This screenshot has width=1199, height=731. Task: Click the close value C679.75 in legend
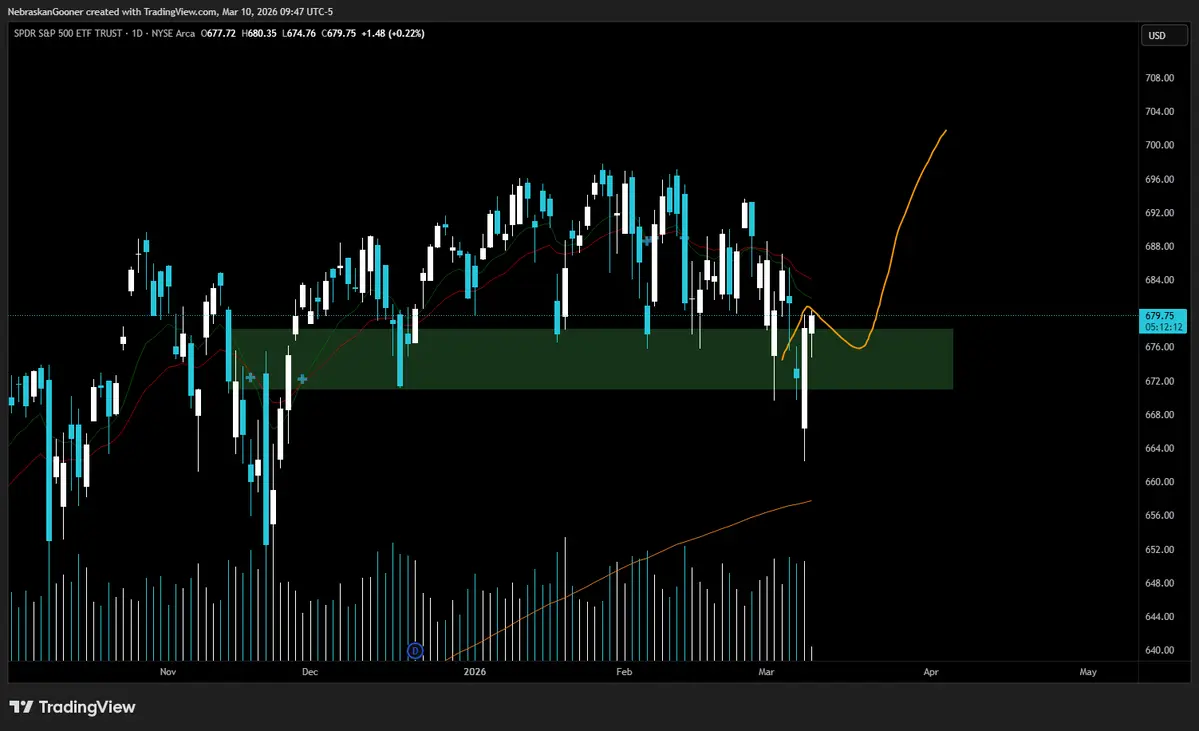tap(339, 34)
